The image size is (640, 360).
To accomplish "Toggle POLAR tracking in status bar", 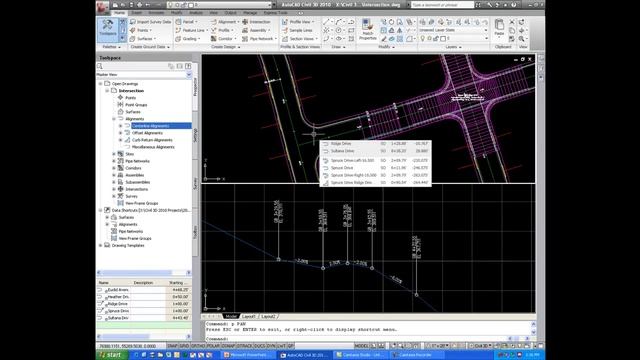I will tap(213, 346).
